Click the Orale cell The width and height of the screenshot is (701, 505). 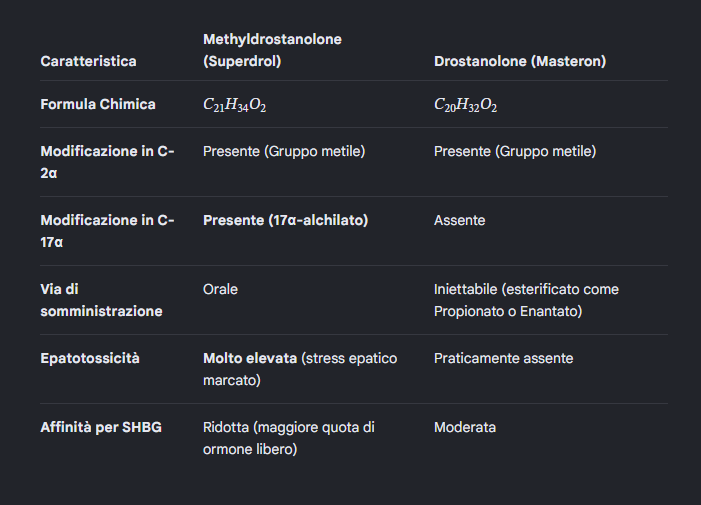pos(220,289)
